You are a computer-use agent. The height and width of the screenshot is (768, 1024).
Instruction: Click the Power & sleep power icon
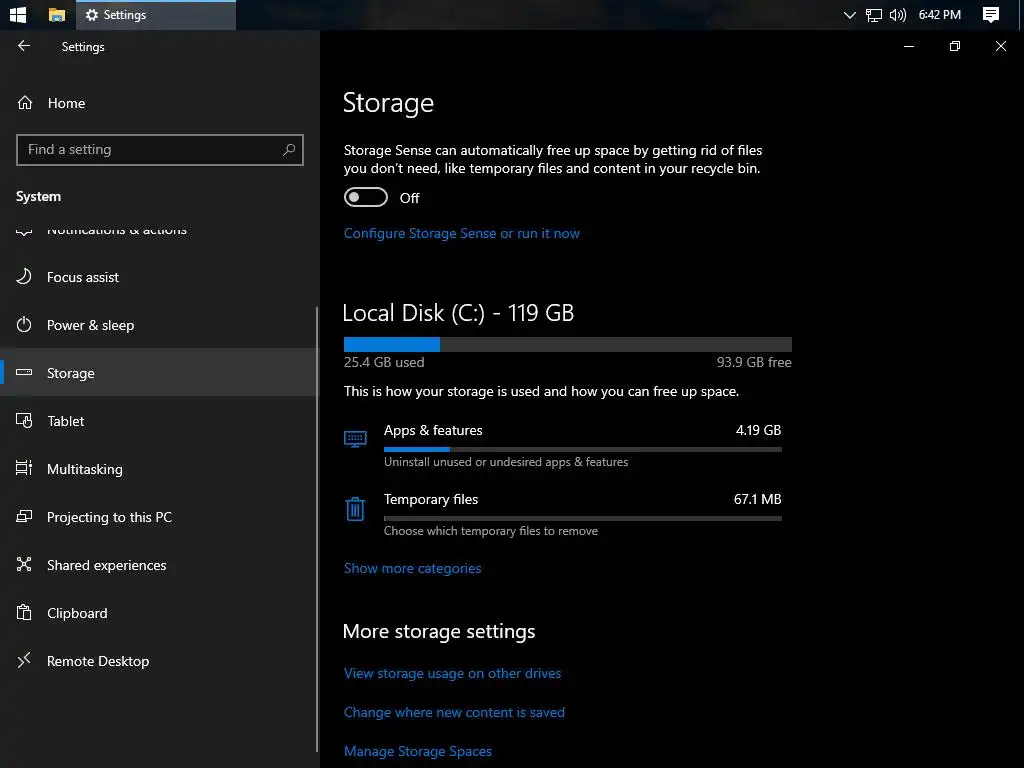[24, 325]
